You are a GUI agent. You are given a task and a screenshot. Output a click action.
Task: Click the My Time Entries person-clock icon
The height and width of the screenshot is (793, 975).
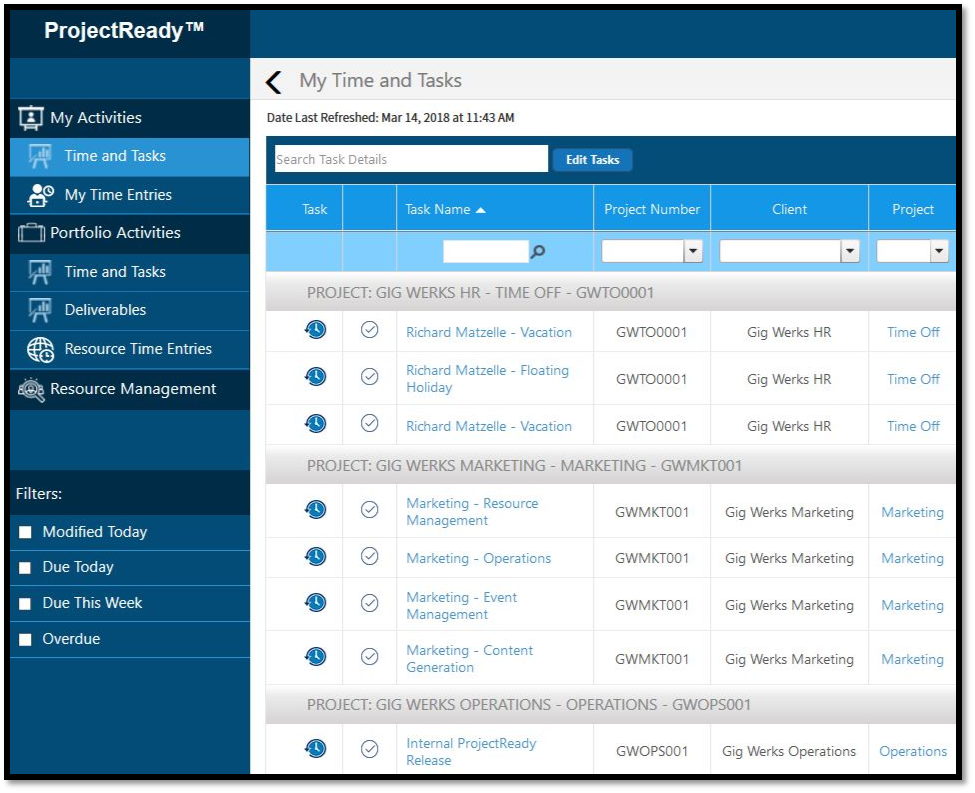pos(40,195)
